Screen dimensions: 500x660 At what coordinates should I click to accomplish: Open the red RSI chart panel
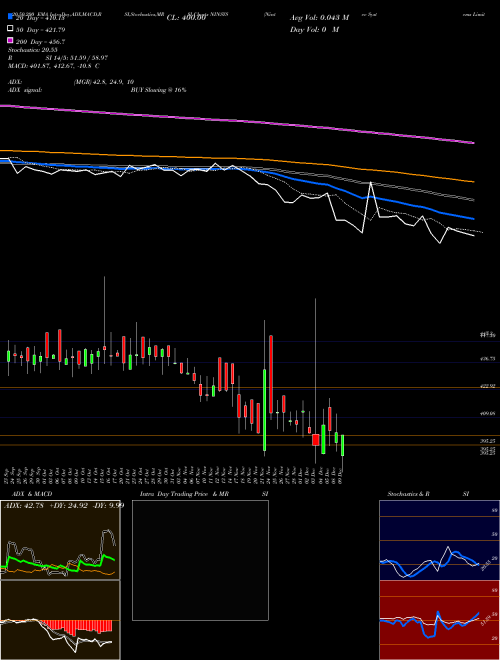tap(439, 620)
